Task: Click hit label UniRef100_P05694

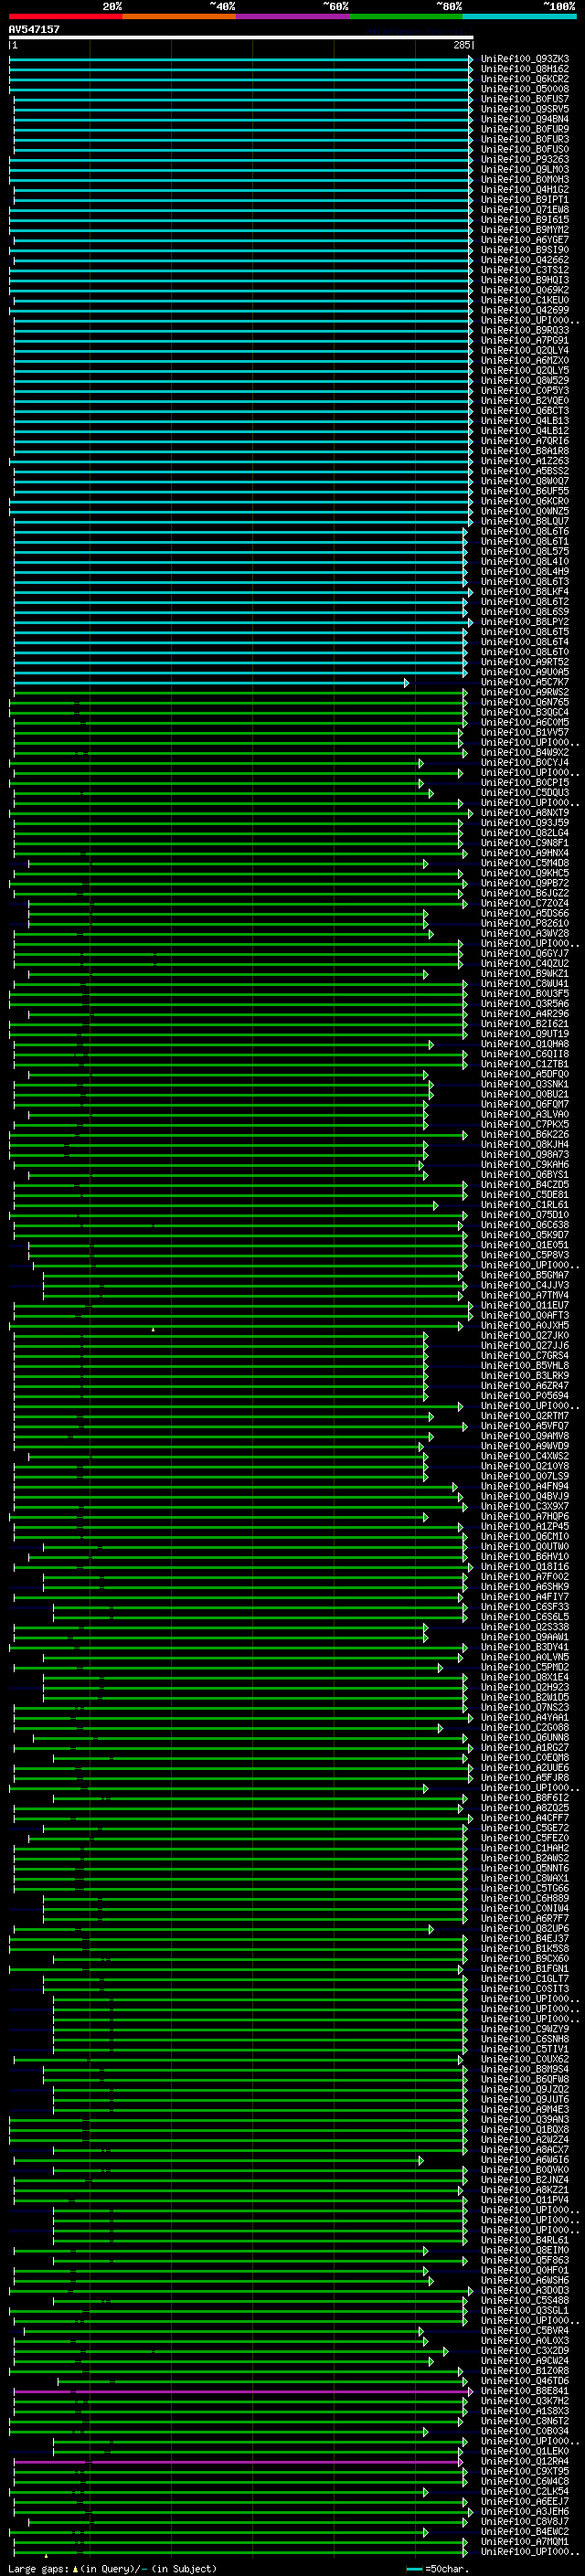Action: (525, 1396)
